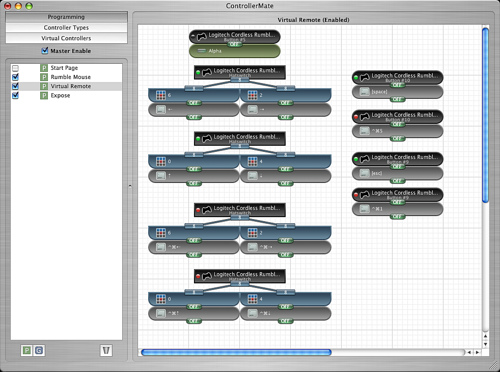Click the gamepad icon on Alpha's controller block
The image size is (500, 372).
click(202, 36)
